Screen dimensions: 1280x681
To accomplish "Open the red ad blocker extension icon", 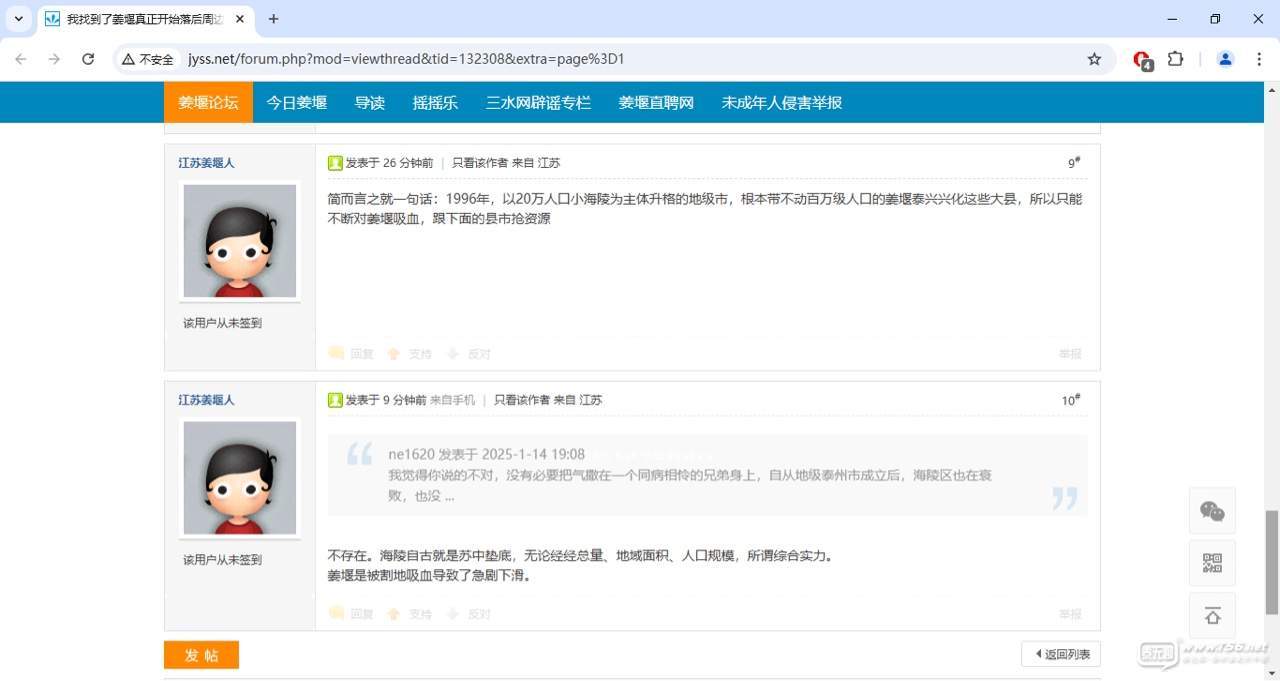I will click(1142, 60).
